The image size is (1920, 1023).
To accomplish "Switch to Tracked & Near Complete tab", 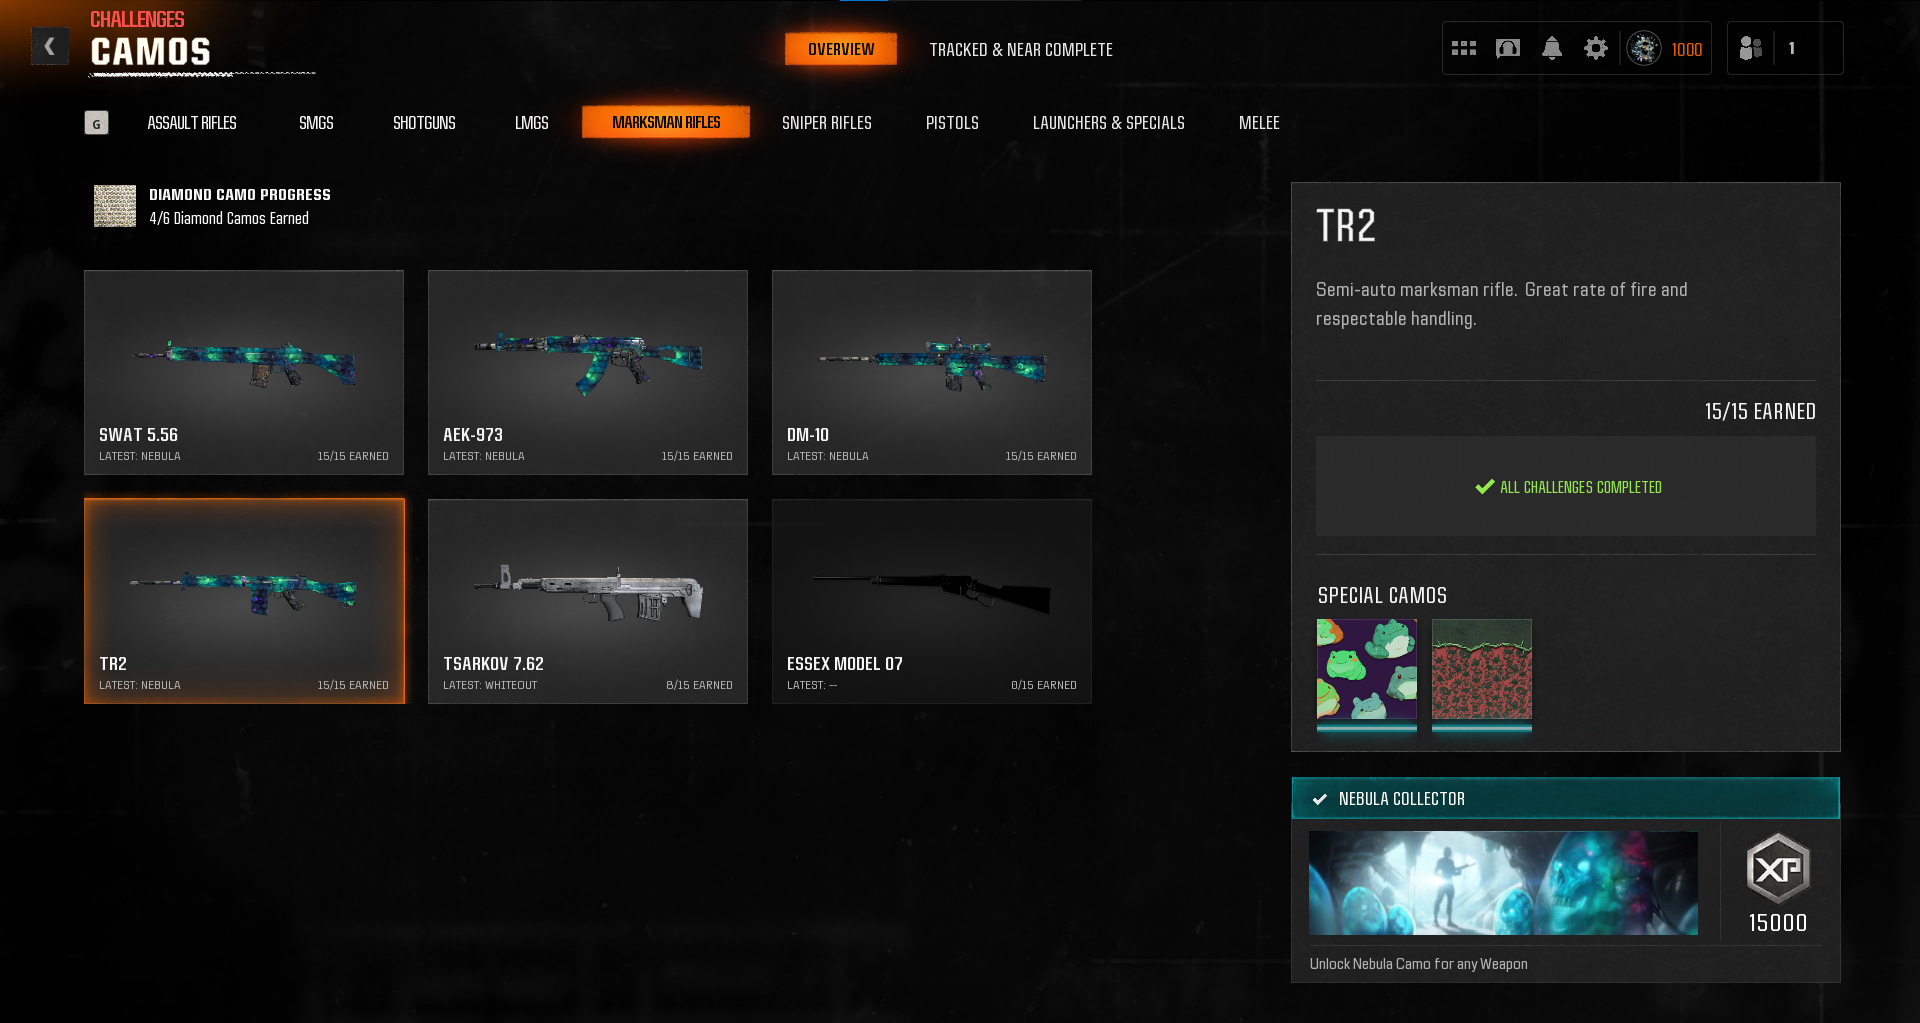I will point(1021,49).
